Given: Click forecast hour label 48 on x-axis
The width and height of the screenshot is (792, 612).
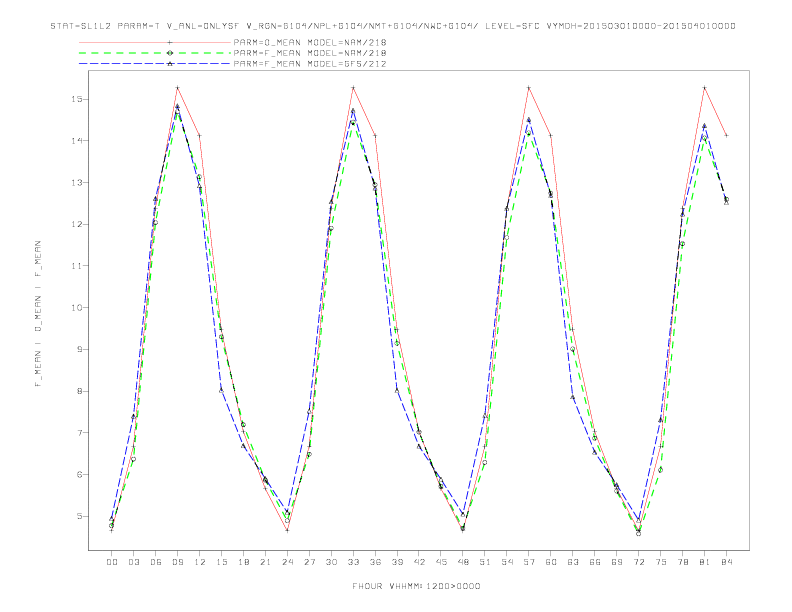Looking at the screenshot, I should [463, 562].
